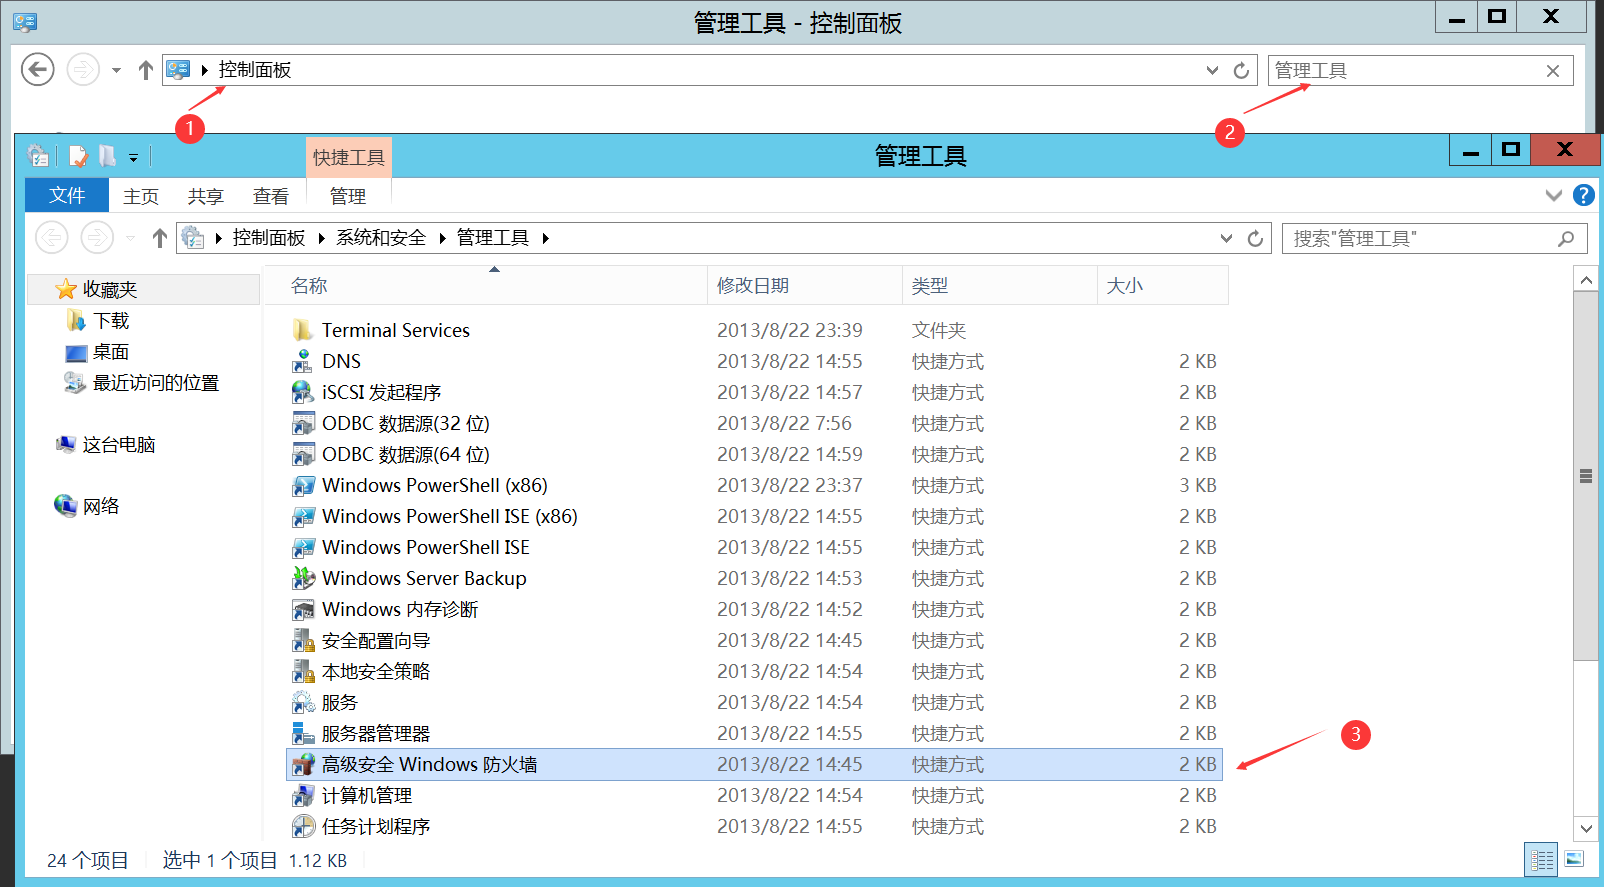
Task: Select 网络 in the navigation pane
Action: click(x=100, y=506)
